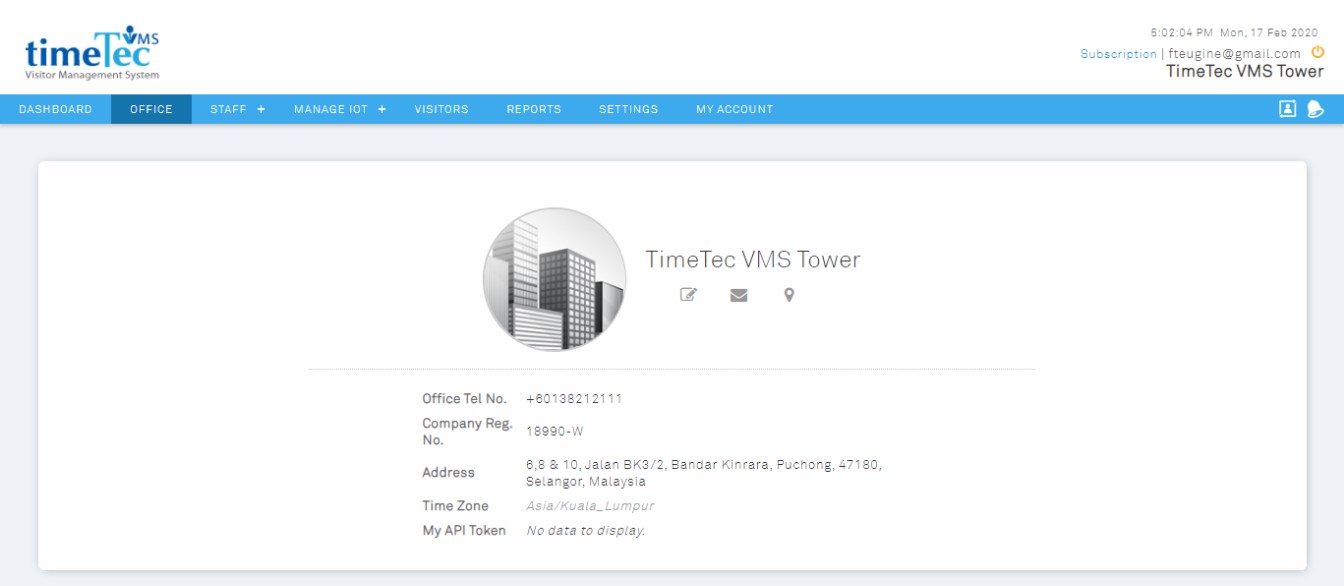The width and height of the screenshot is (1344, 586).
Task: Click the Asia/Kuala_Lumpur time zone value
Action: [590, 506]
